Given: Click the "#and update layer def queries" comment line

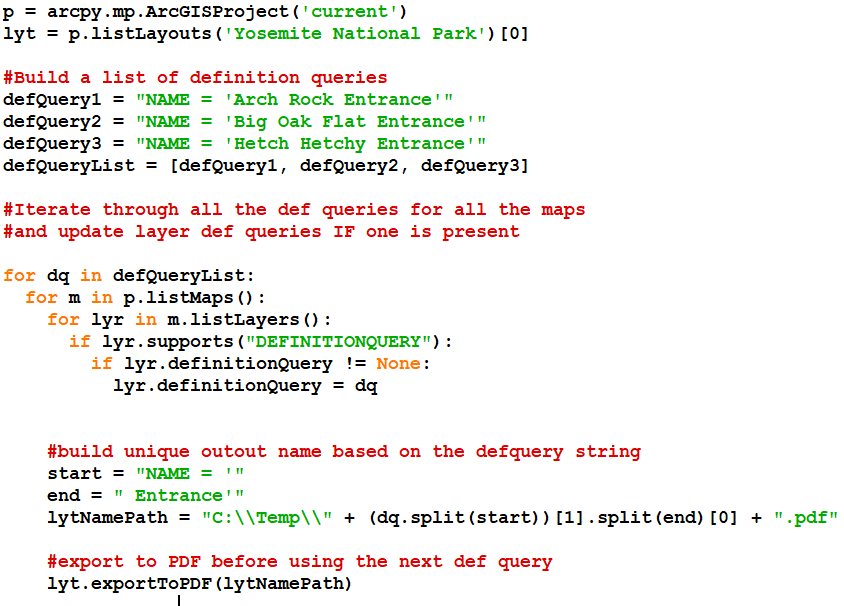Looking at the screenshot, I should (261, 231).
